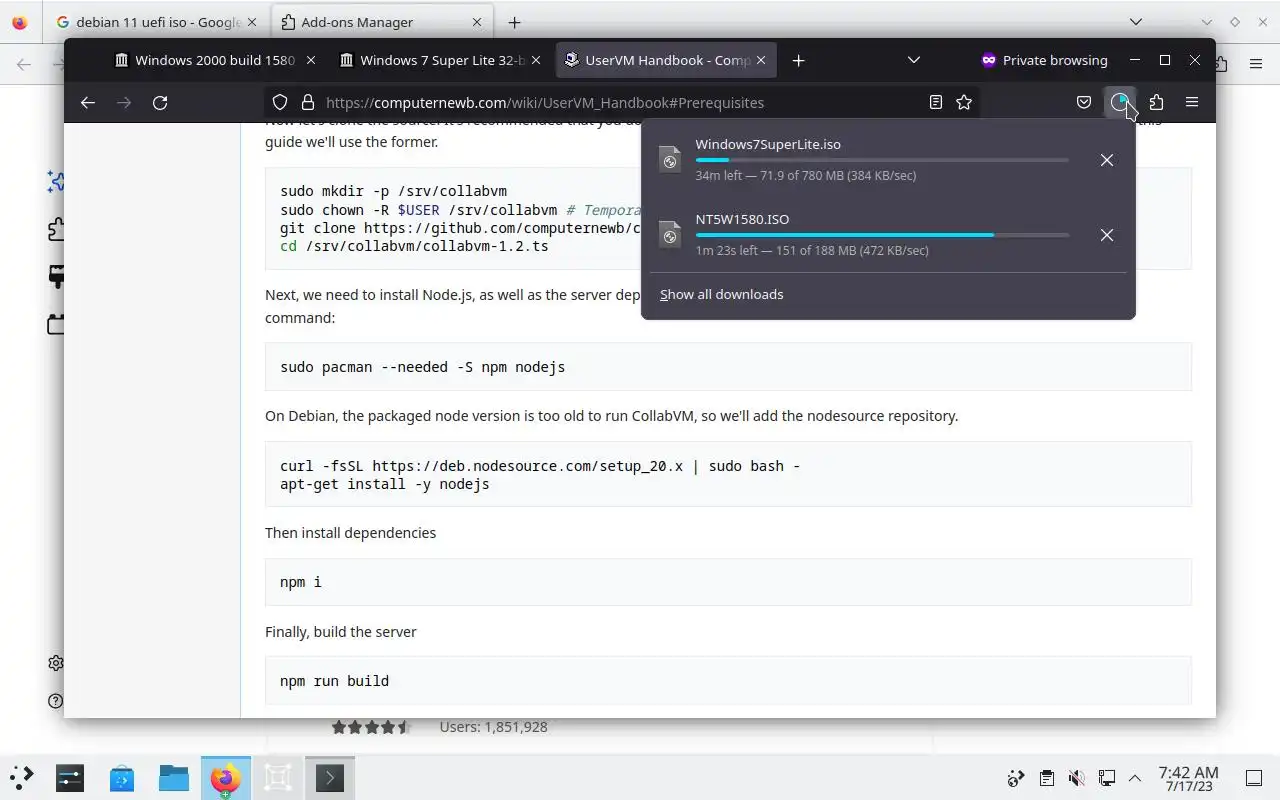List all tabs in background Firefox window

pos(1135,22)
